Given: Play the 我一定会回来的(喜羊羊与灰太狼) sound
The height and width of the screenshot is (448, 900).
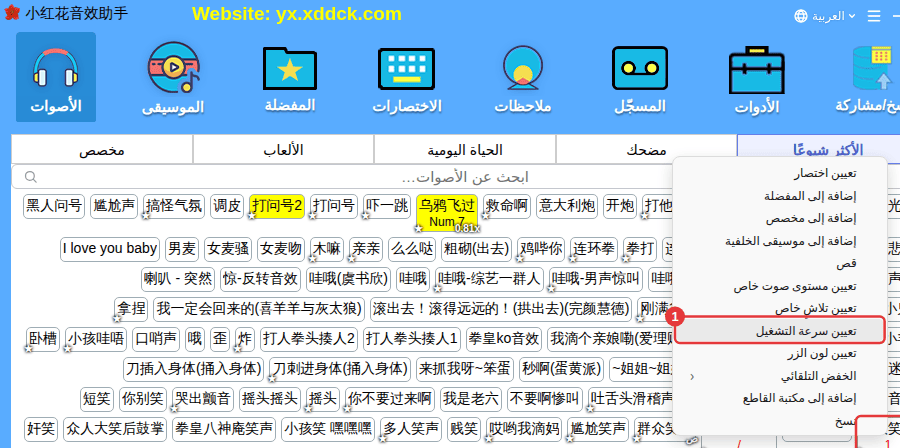Looking at the screenshot, I should (259, 310).
